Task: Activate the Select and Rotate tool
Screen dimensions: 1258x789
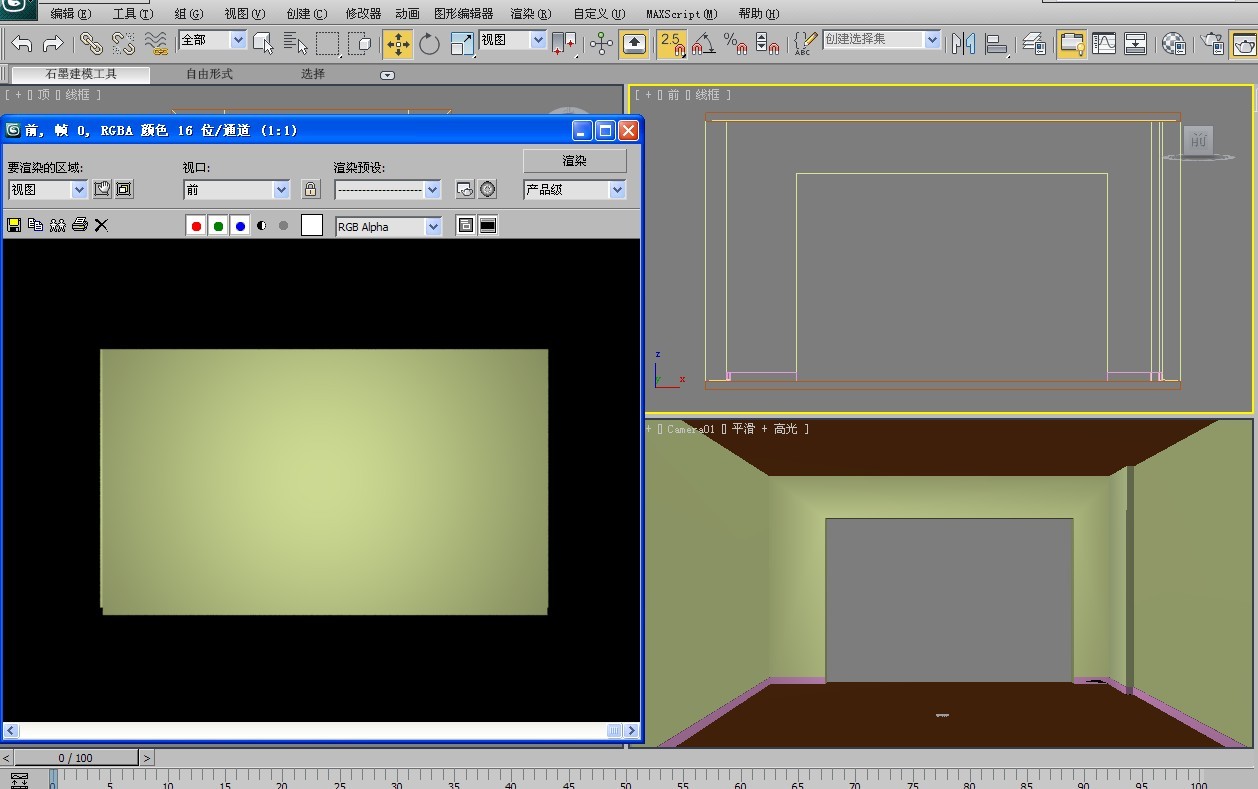Action: (x=430, y=43)
